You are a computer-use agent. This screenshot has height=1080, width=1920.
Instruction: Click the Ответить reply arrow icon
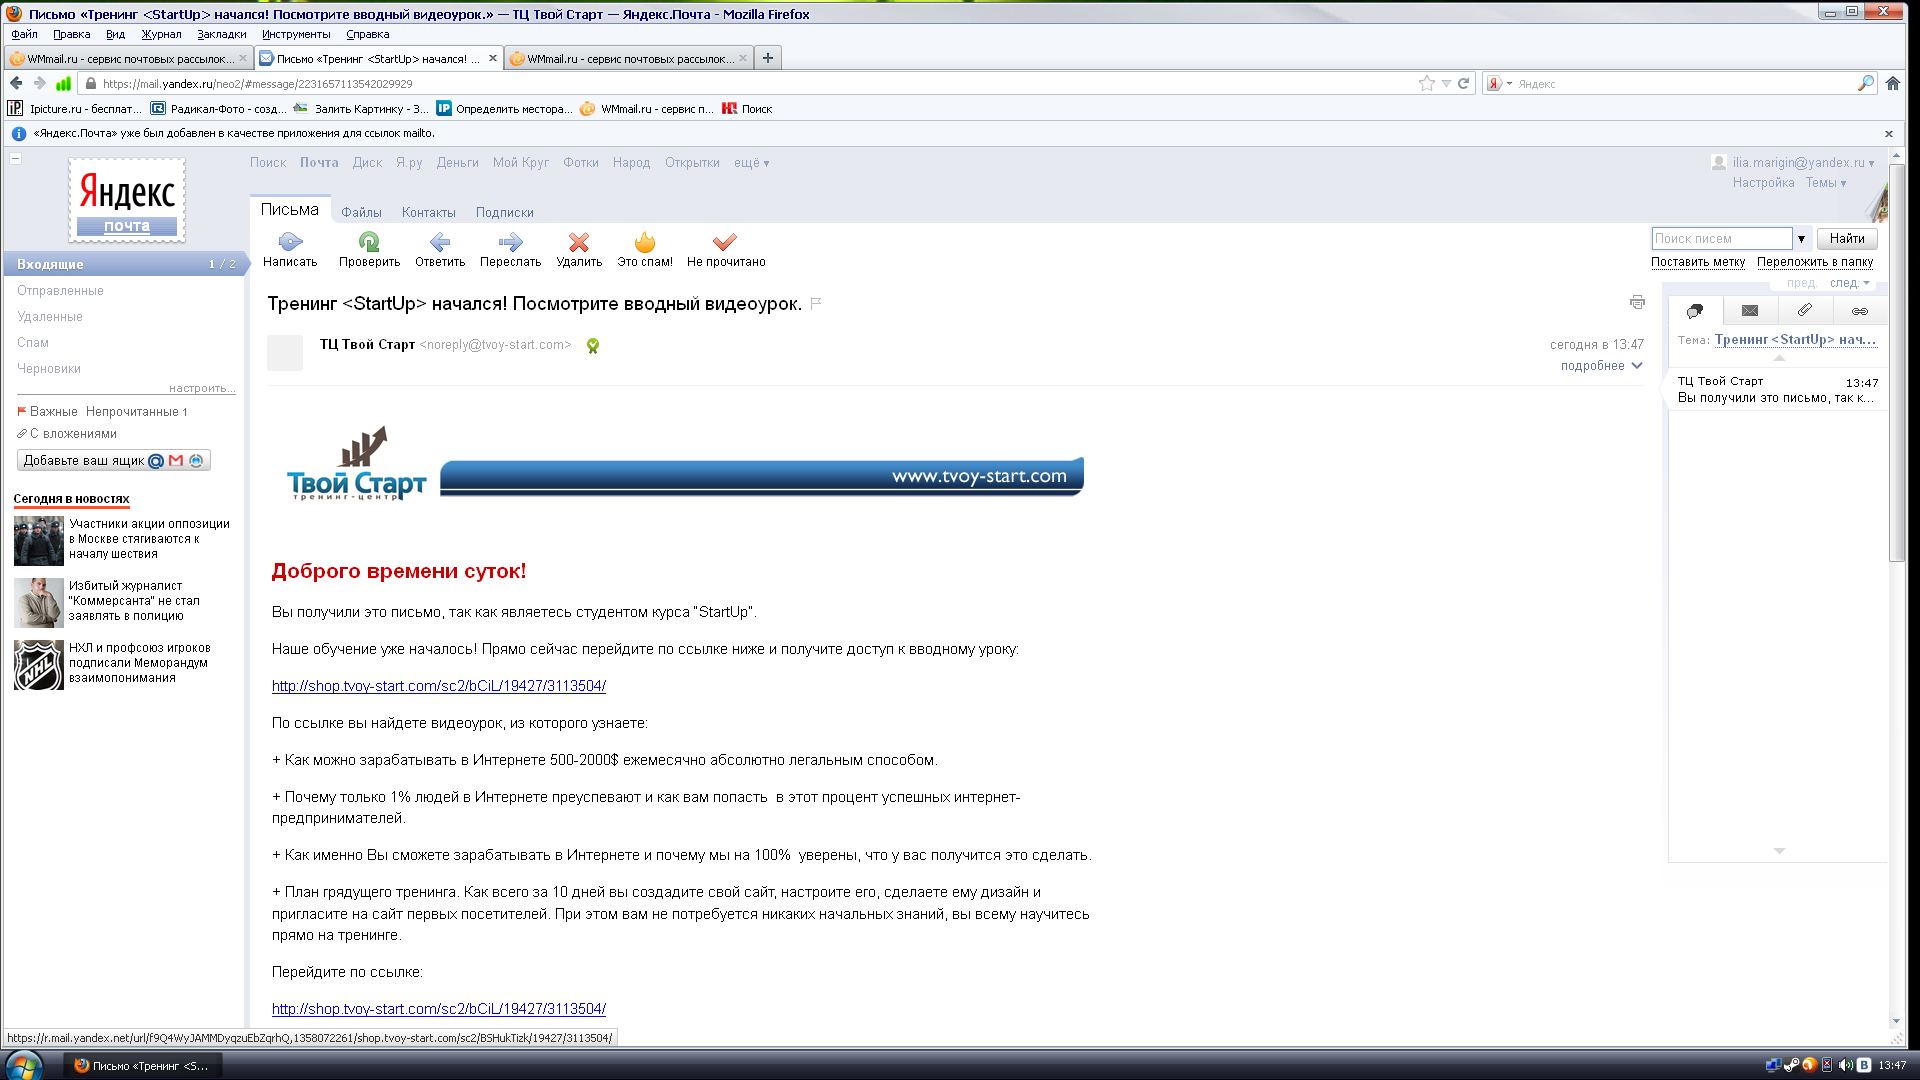click(440, 241)
